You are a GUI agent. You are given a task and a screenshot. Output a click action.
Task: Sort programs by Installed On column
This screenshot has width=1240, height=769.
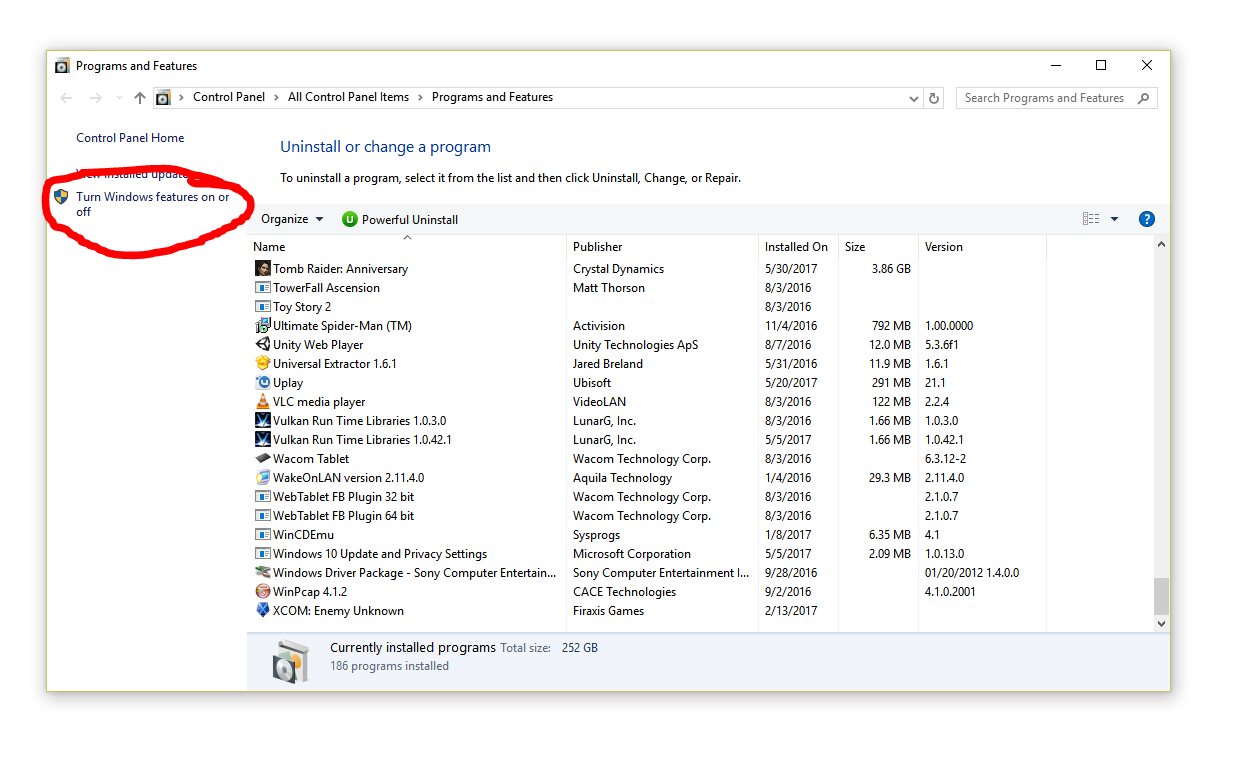click(x=796, y=247)
